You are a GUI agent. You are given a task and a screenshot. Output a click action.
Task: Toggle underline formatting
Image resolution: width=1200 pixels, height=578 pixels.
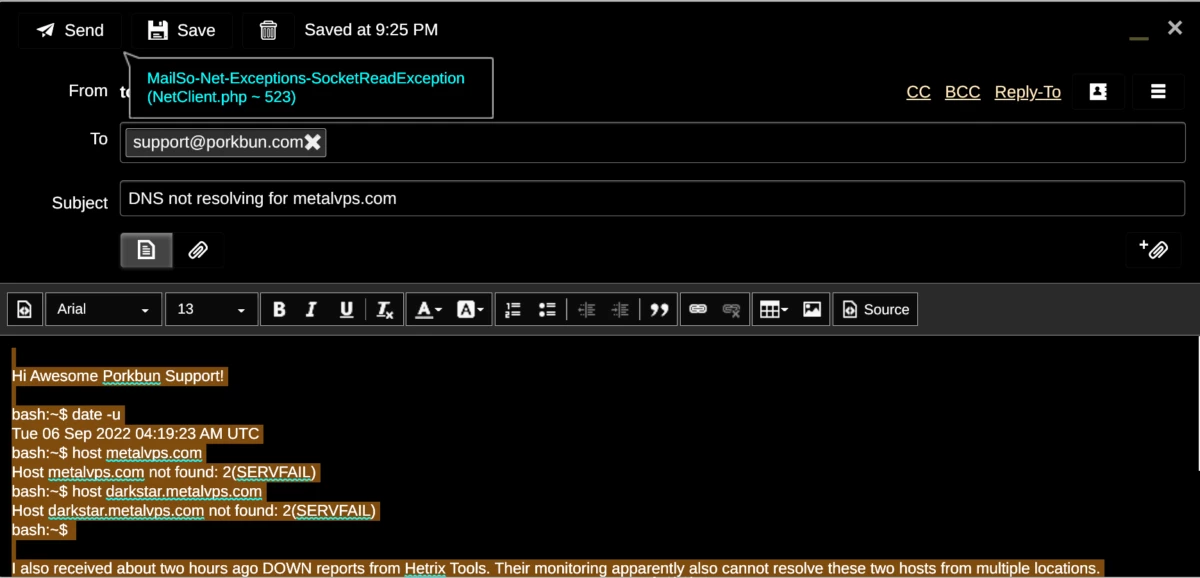(346, 310)
